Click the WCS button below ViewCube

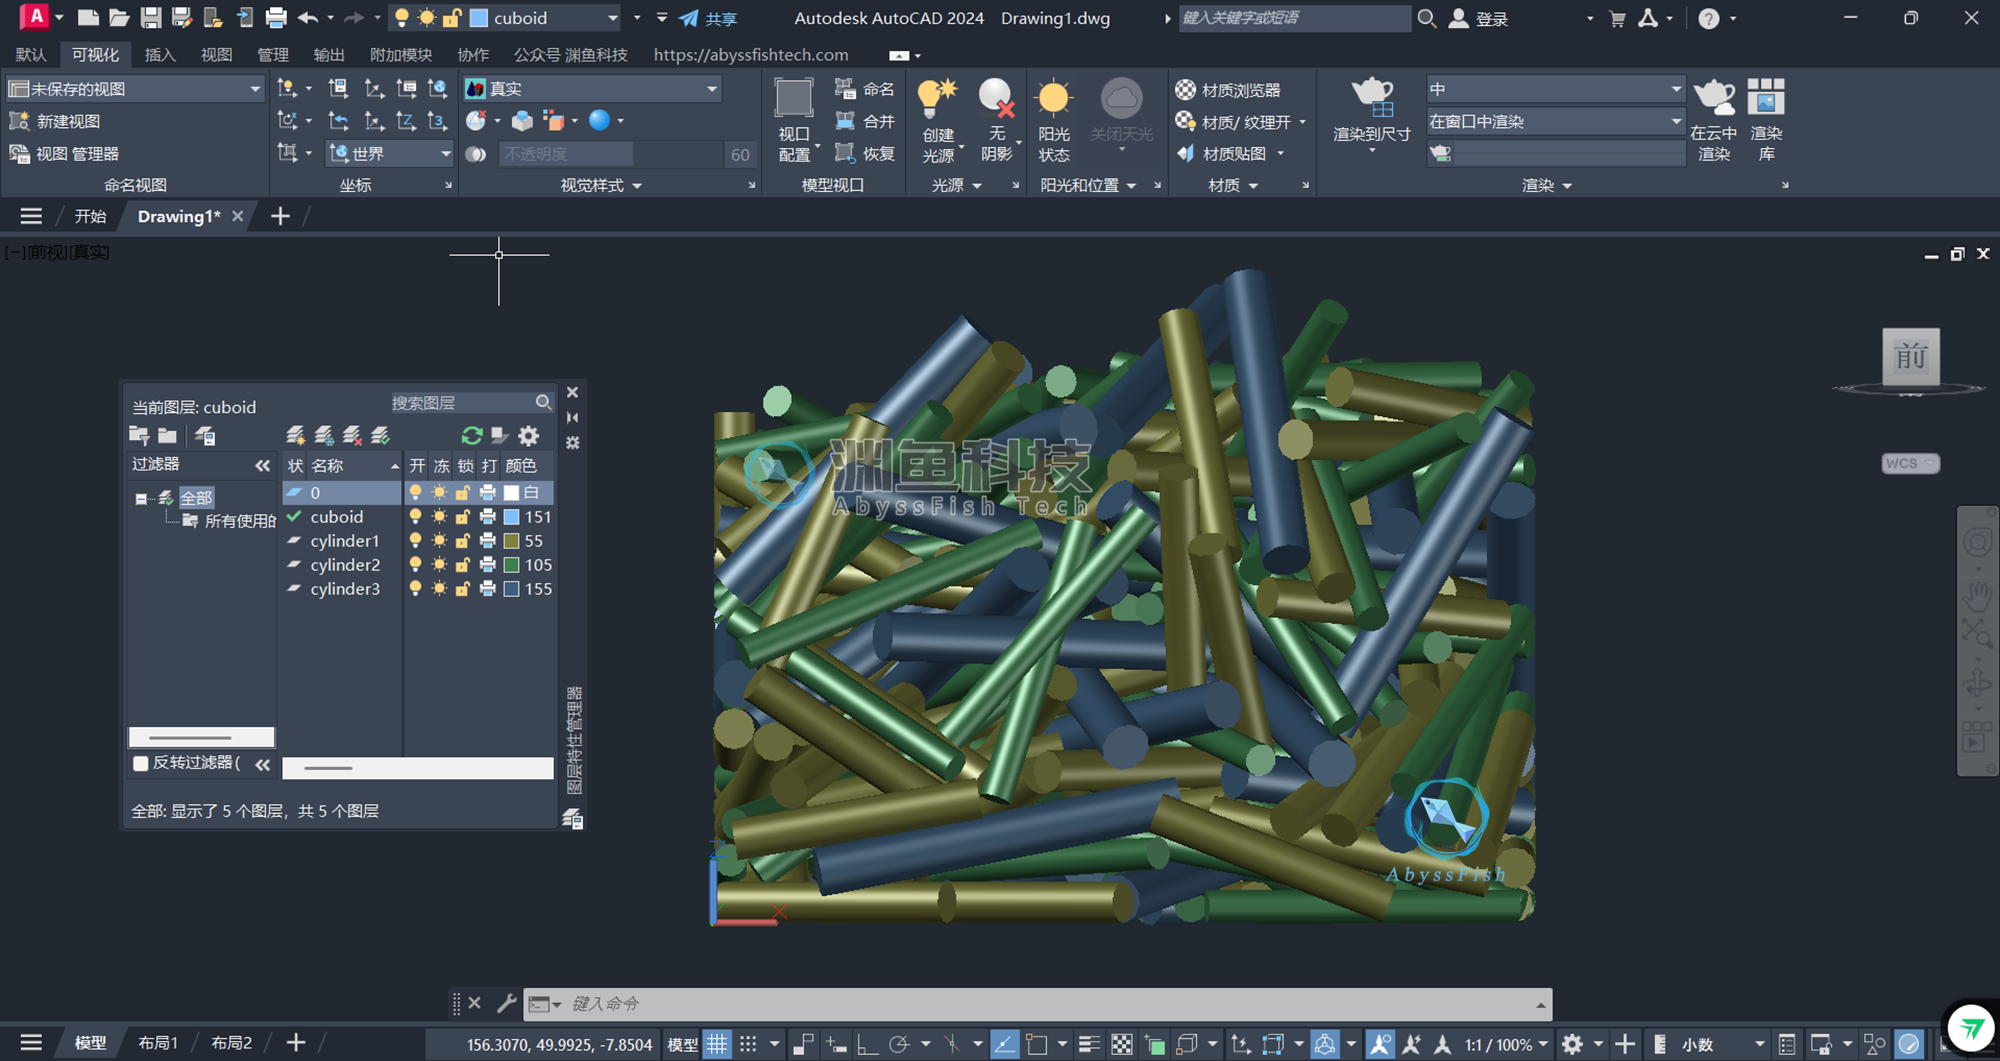[1910, 463]
